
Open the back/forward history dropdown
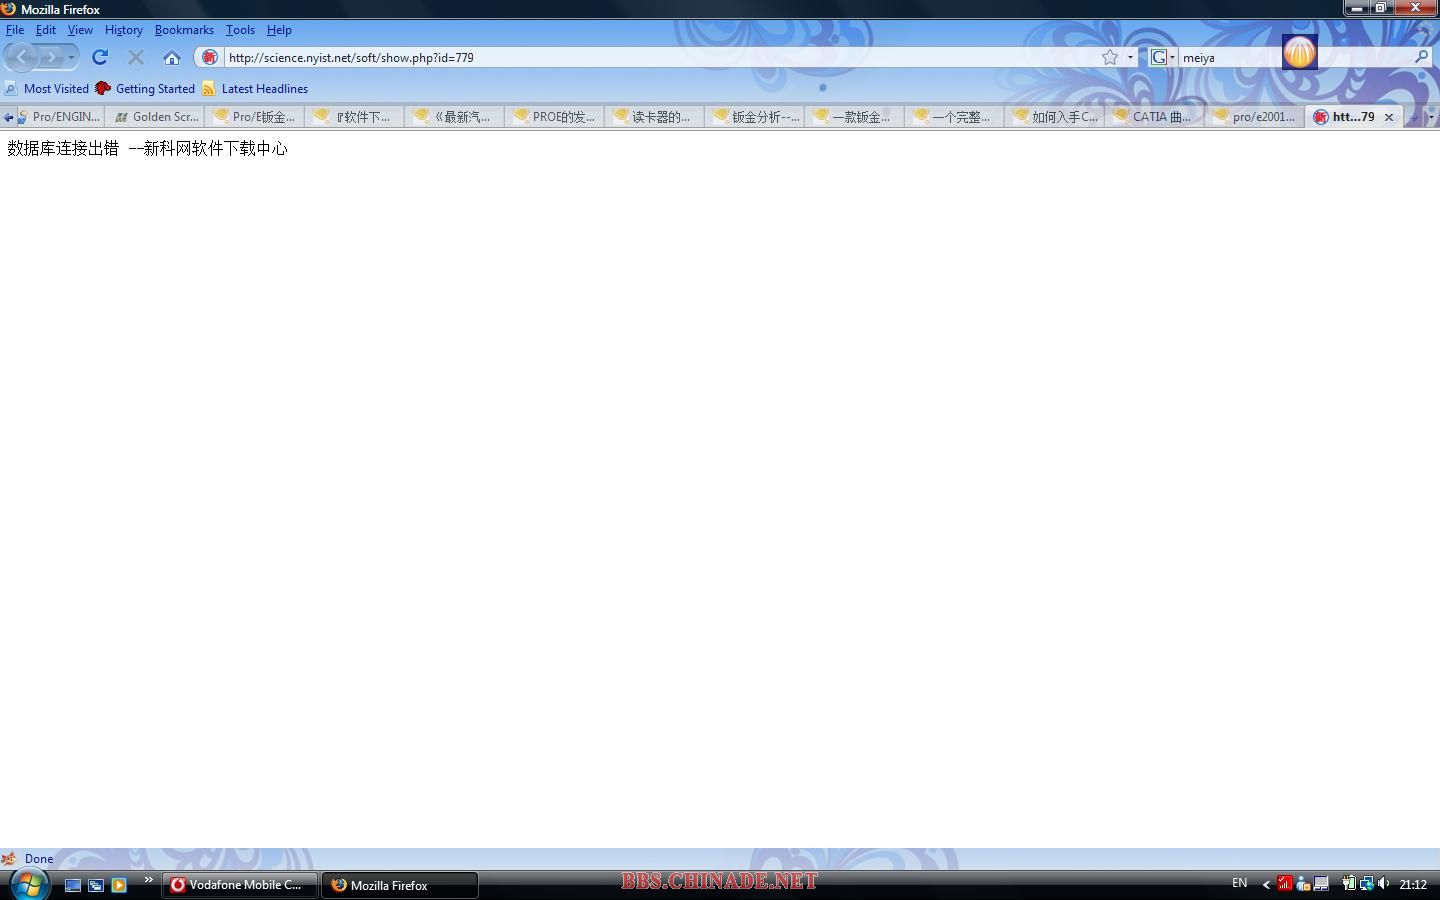[x=71, y=57]
